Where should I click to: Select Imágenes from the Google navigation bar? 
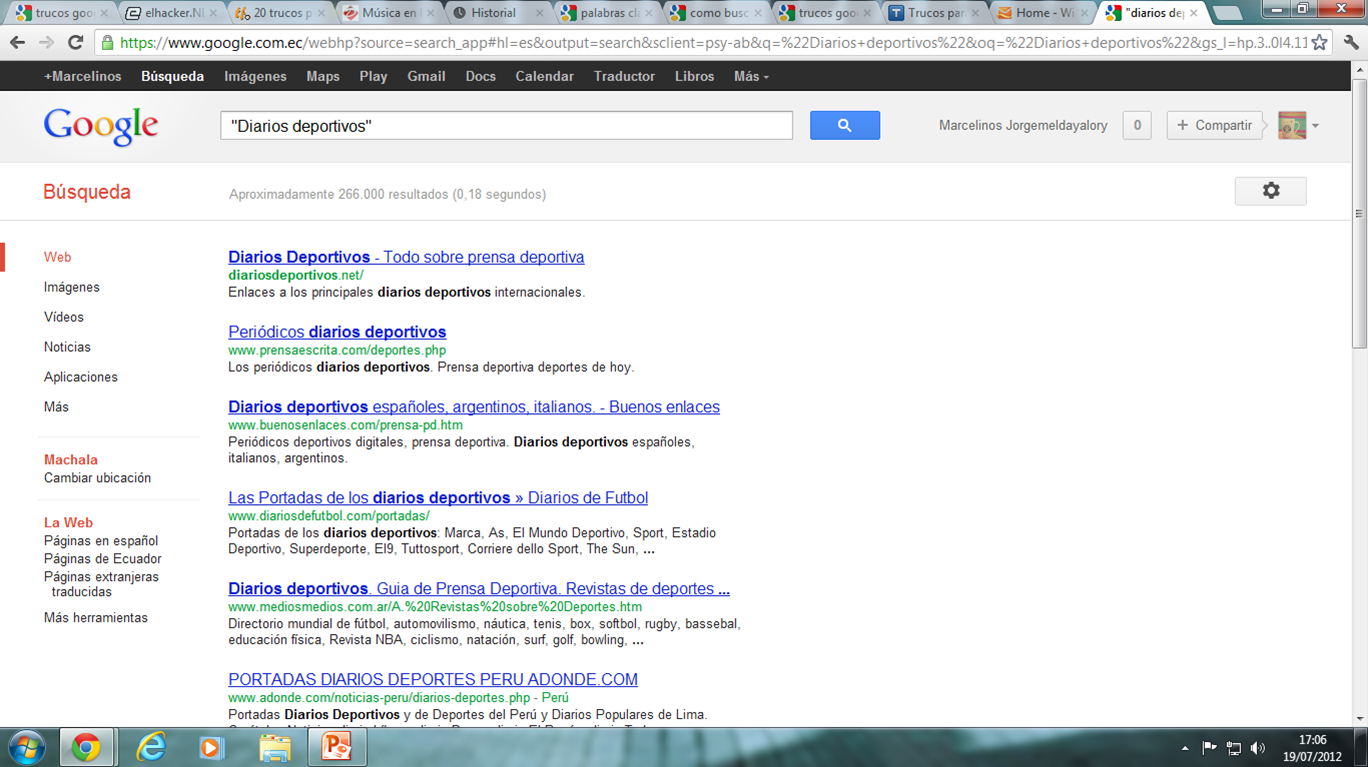[x=254, y=75]
